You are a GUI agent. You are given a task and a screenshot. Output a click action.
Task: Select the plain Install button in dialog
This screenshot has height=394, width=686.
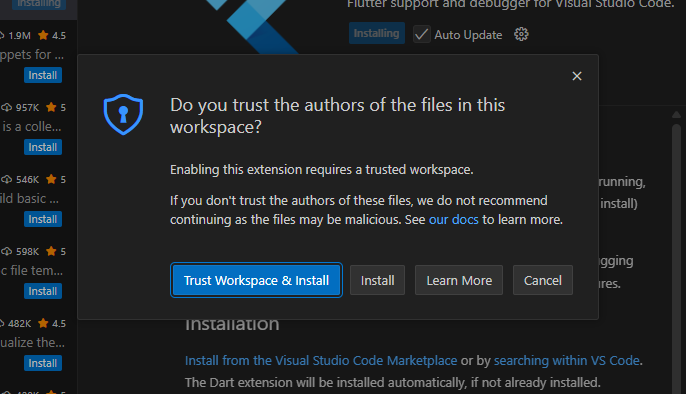click(x=378, y=280)
